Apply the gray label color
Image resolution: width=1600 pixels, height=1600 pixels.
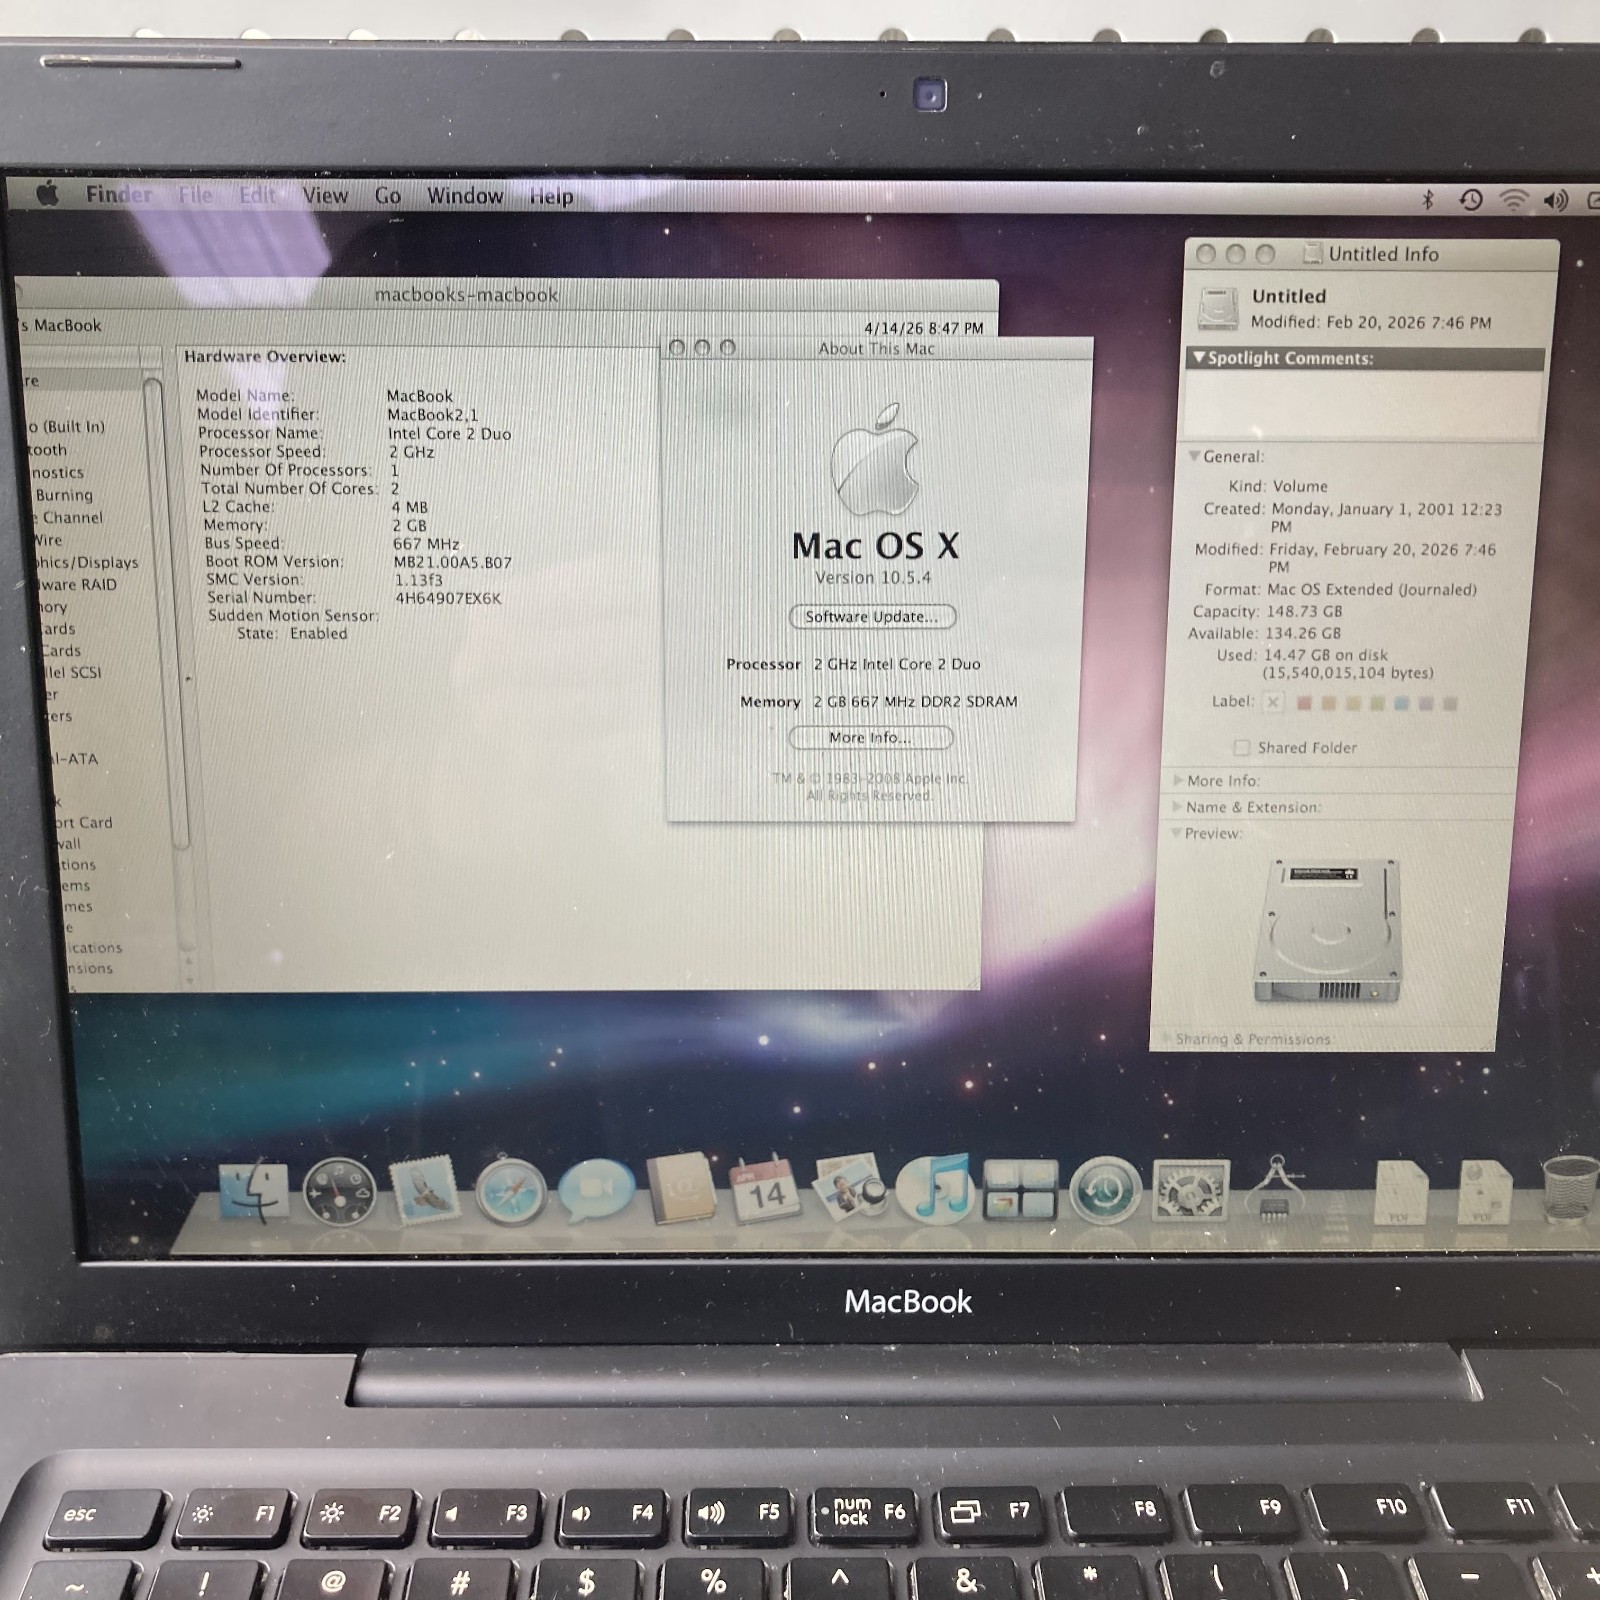pos(1450,703)
